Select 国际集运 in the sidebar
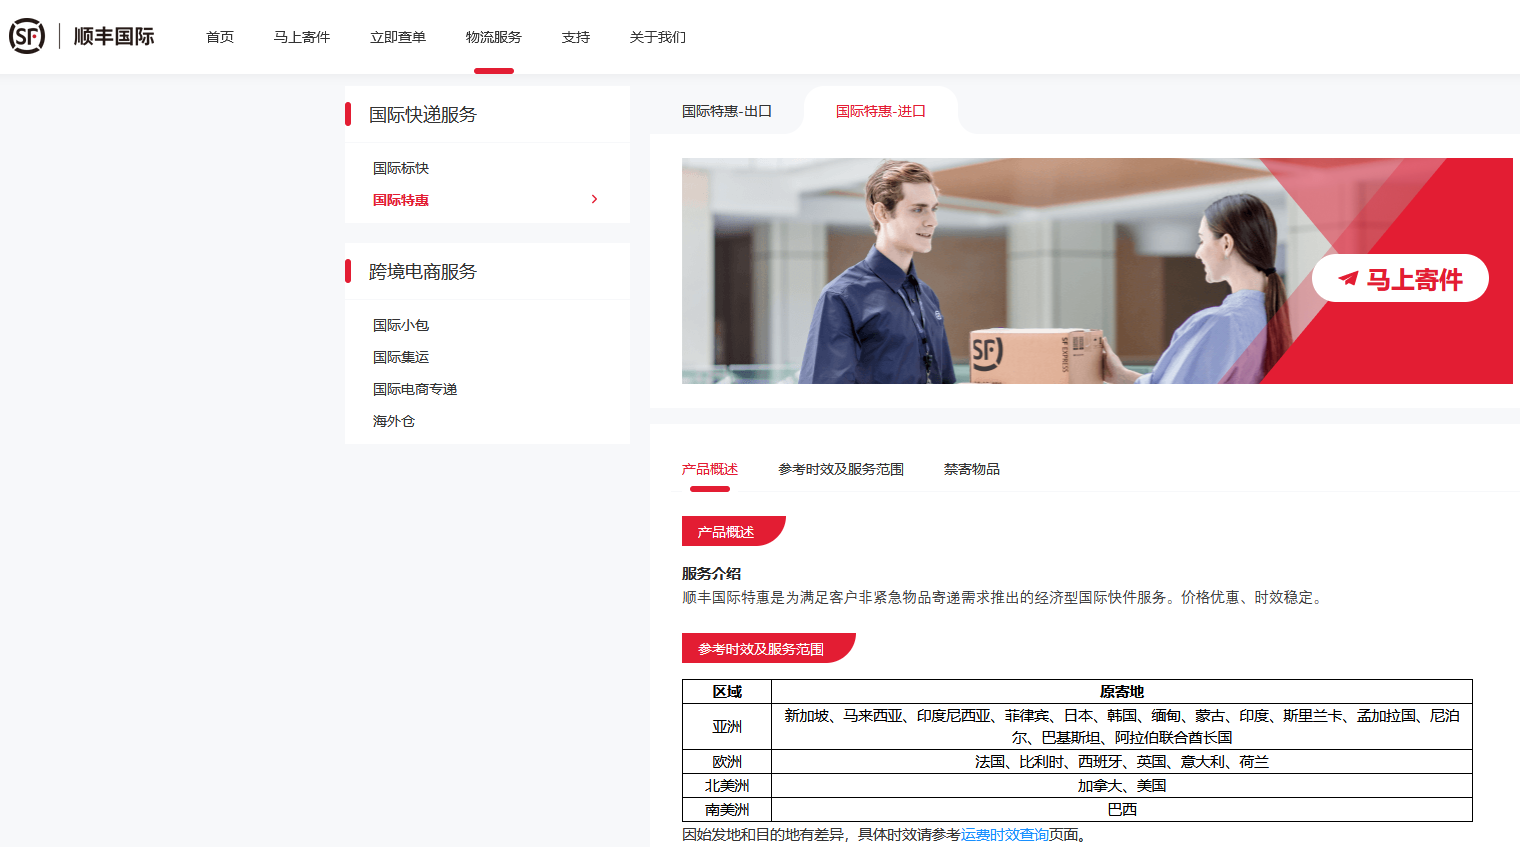Viewport: 1520px width, 847px height. coord(401,357)
